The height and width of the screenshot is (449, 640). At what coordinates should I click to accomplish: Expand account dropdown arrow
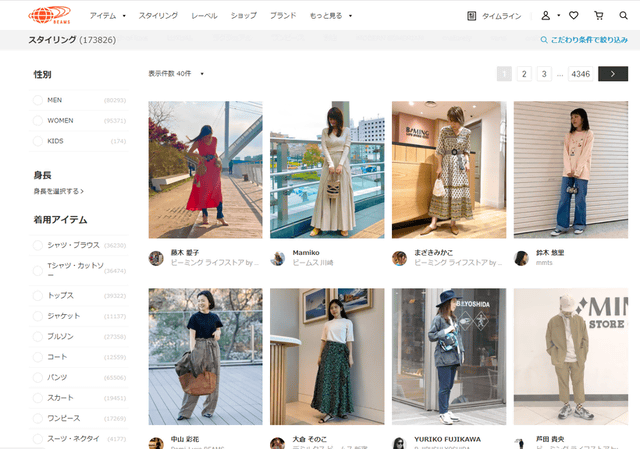point(558,16)
